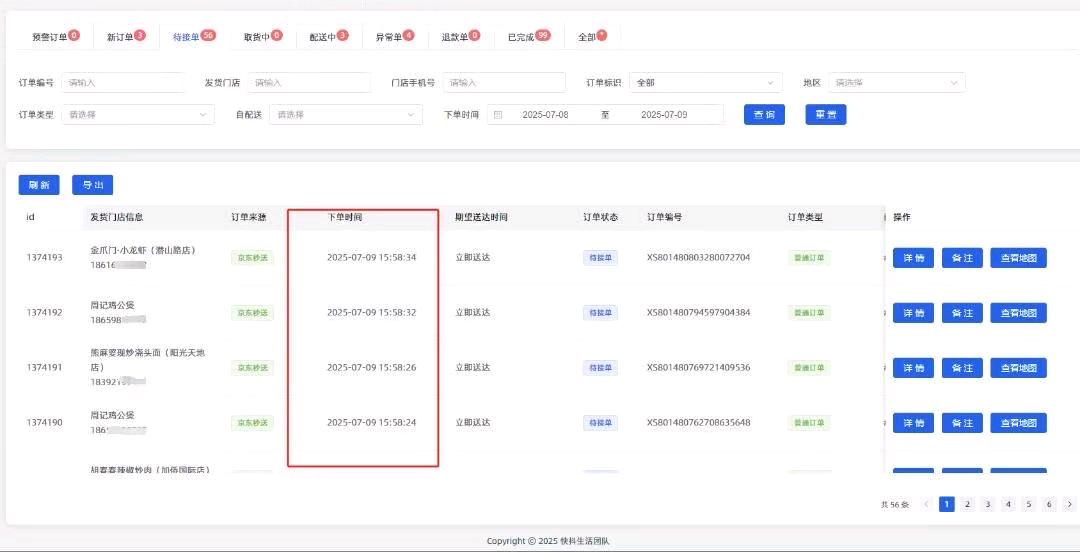Click the 重置 button
The height and width of the screenshot is (552, 1080).
pyautogui.click(x=826, y=115)
